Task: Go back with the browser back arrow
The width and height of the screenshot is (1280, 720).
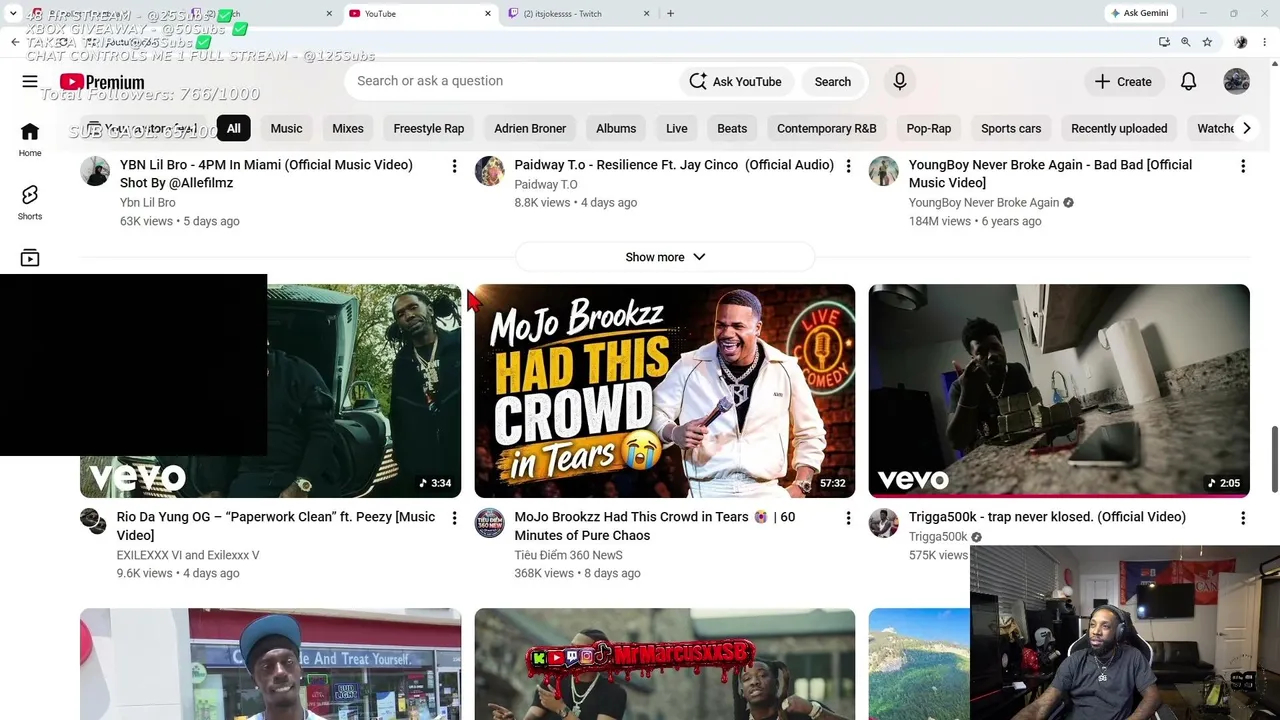Action: [x=15, y=42]
